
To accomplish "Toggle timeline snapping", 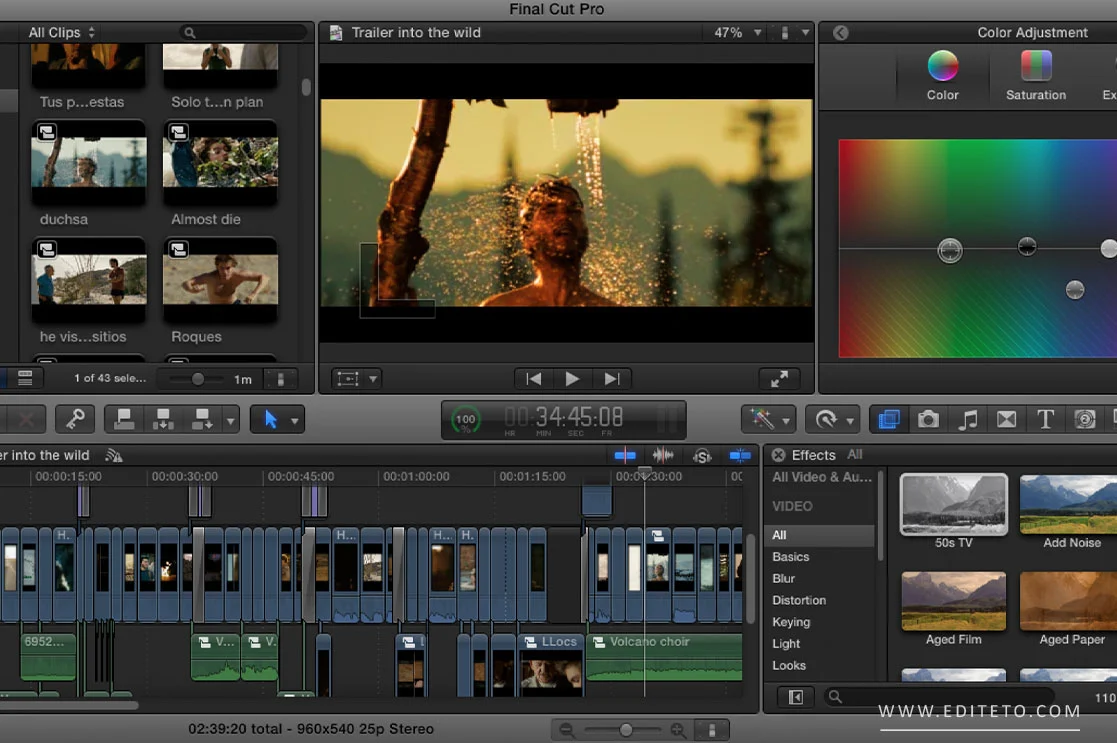I will click(739, 455).
